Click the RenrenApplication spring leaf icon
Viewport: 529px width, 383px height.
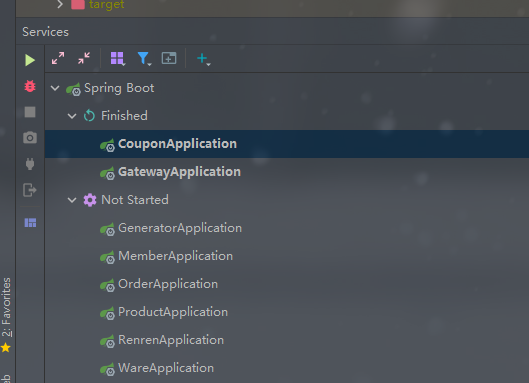tap(107, 341)
